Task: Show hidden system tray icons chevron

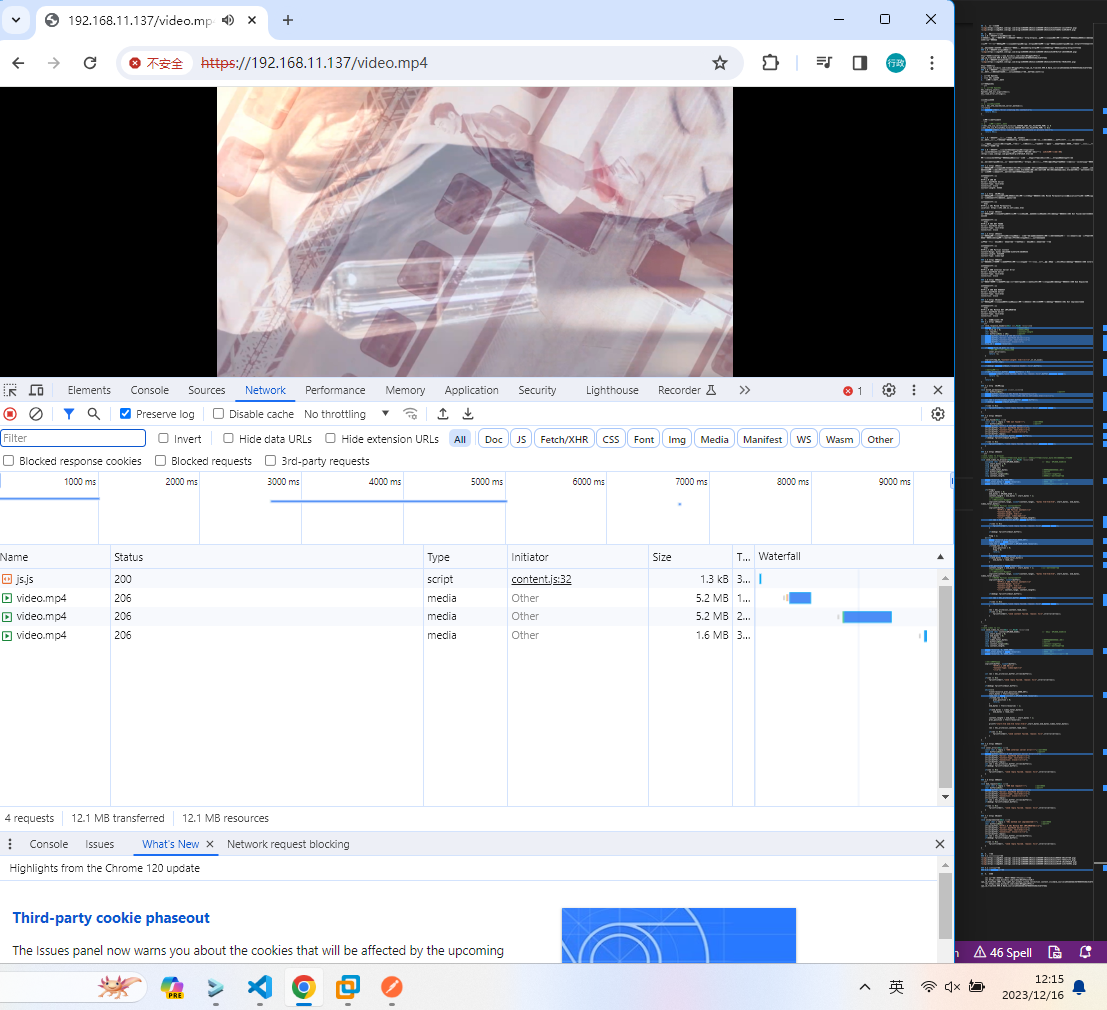Action: (x=864, y=987)
